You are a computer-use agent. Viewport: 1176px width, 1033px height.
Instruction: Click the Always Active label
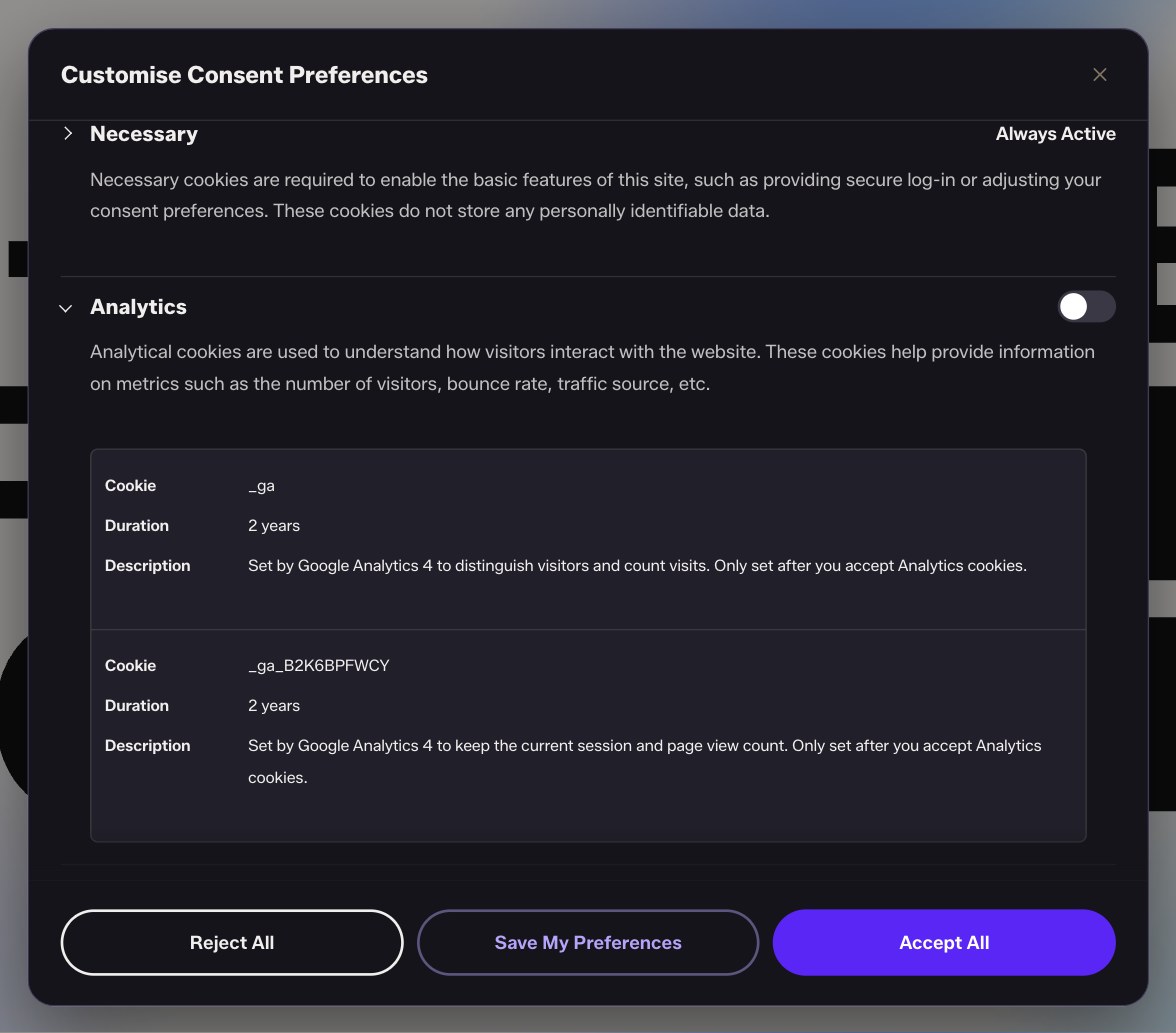pyautogui.click(x=1055, y=134)
